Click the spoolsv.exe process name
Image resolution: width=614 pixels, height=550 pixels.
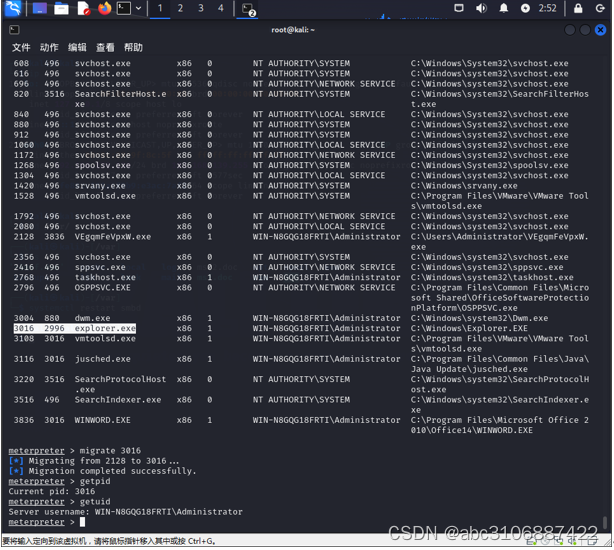coord(103,165)
